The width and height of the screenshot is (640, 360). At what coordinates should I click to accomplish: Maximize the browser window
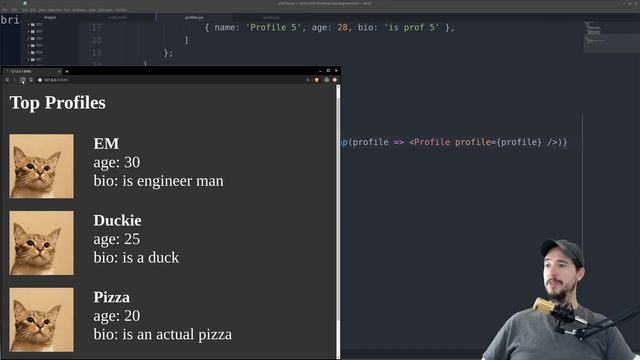click(x=328, y=71)
